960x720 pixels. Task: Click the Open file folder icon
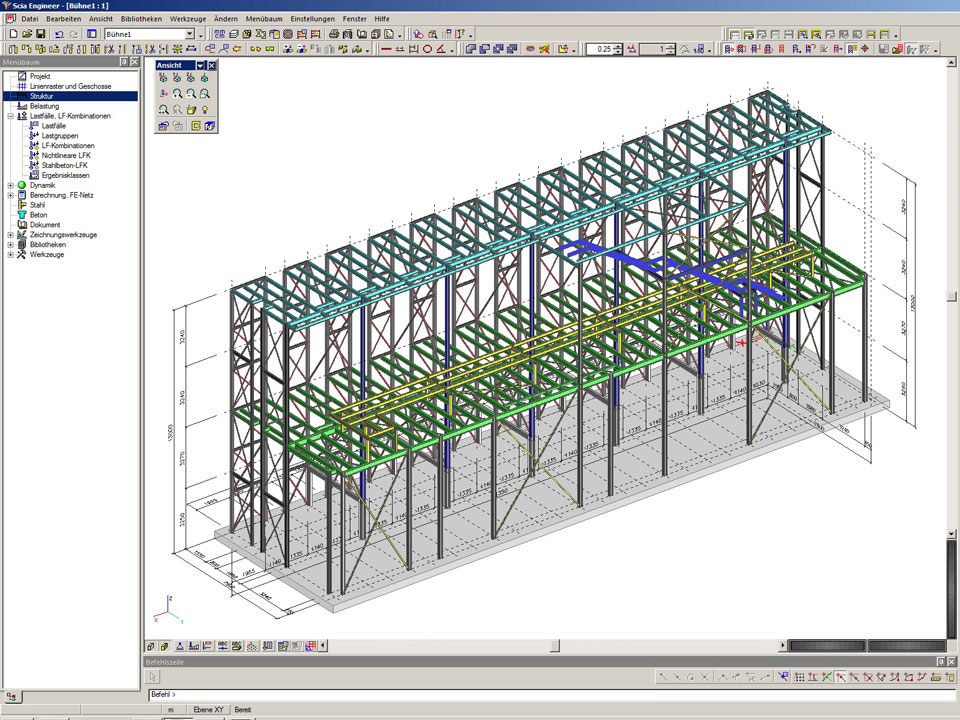(x=27, y=34)
